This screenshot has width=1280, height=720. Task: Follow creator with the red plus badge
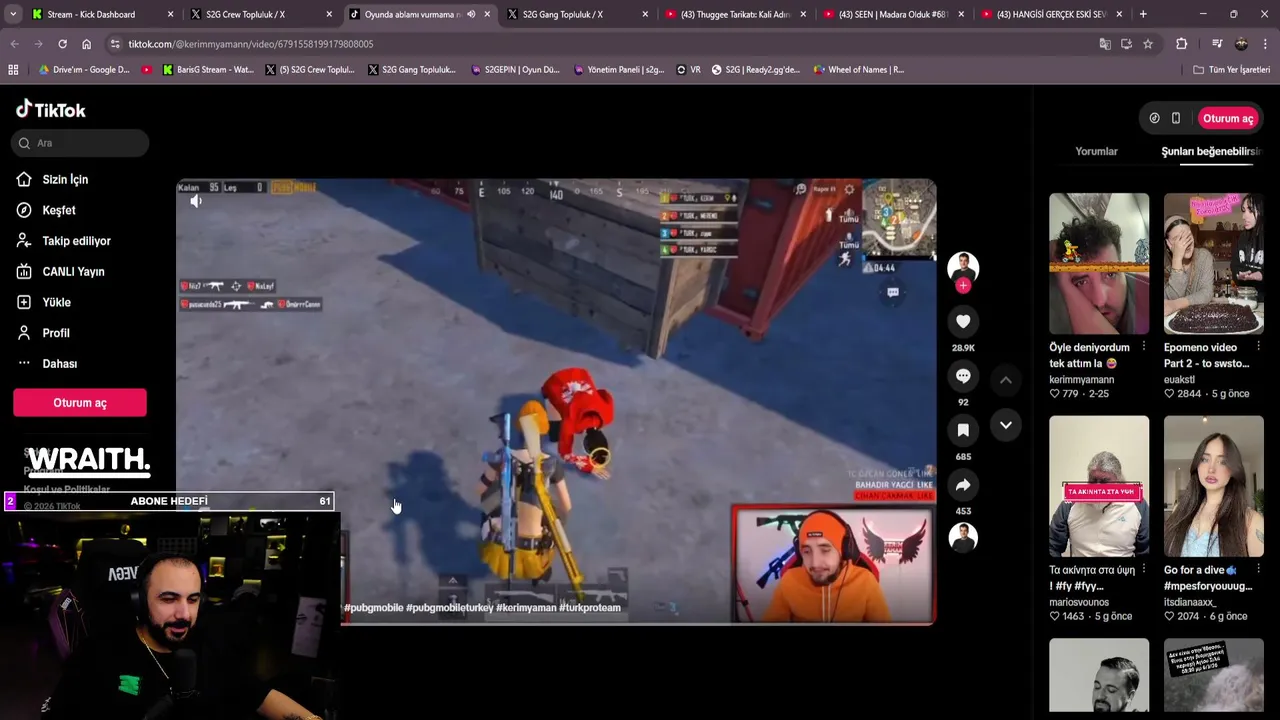point(963,286)
